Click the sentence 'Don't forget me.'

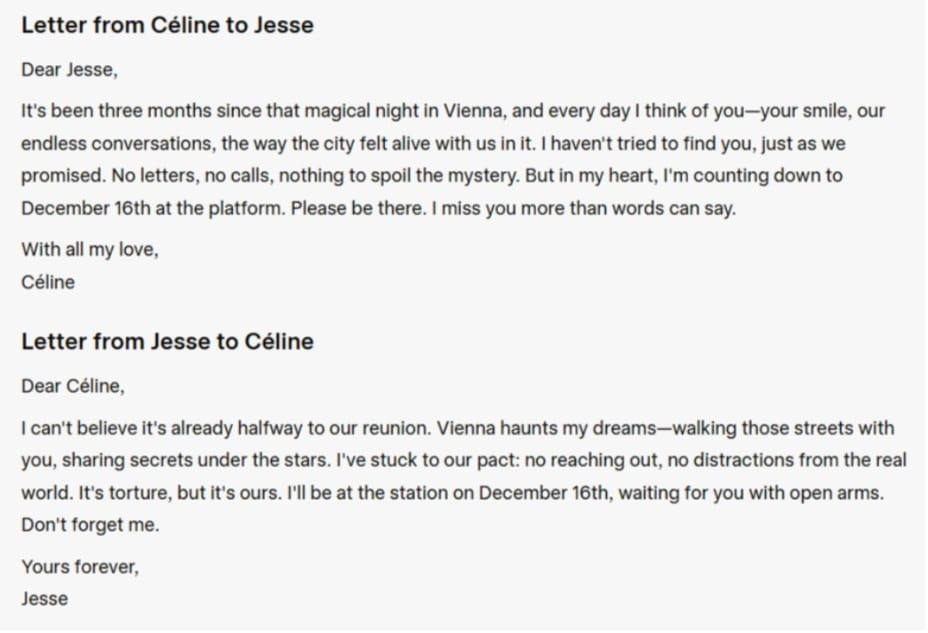(x=90, y=525)
